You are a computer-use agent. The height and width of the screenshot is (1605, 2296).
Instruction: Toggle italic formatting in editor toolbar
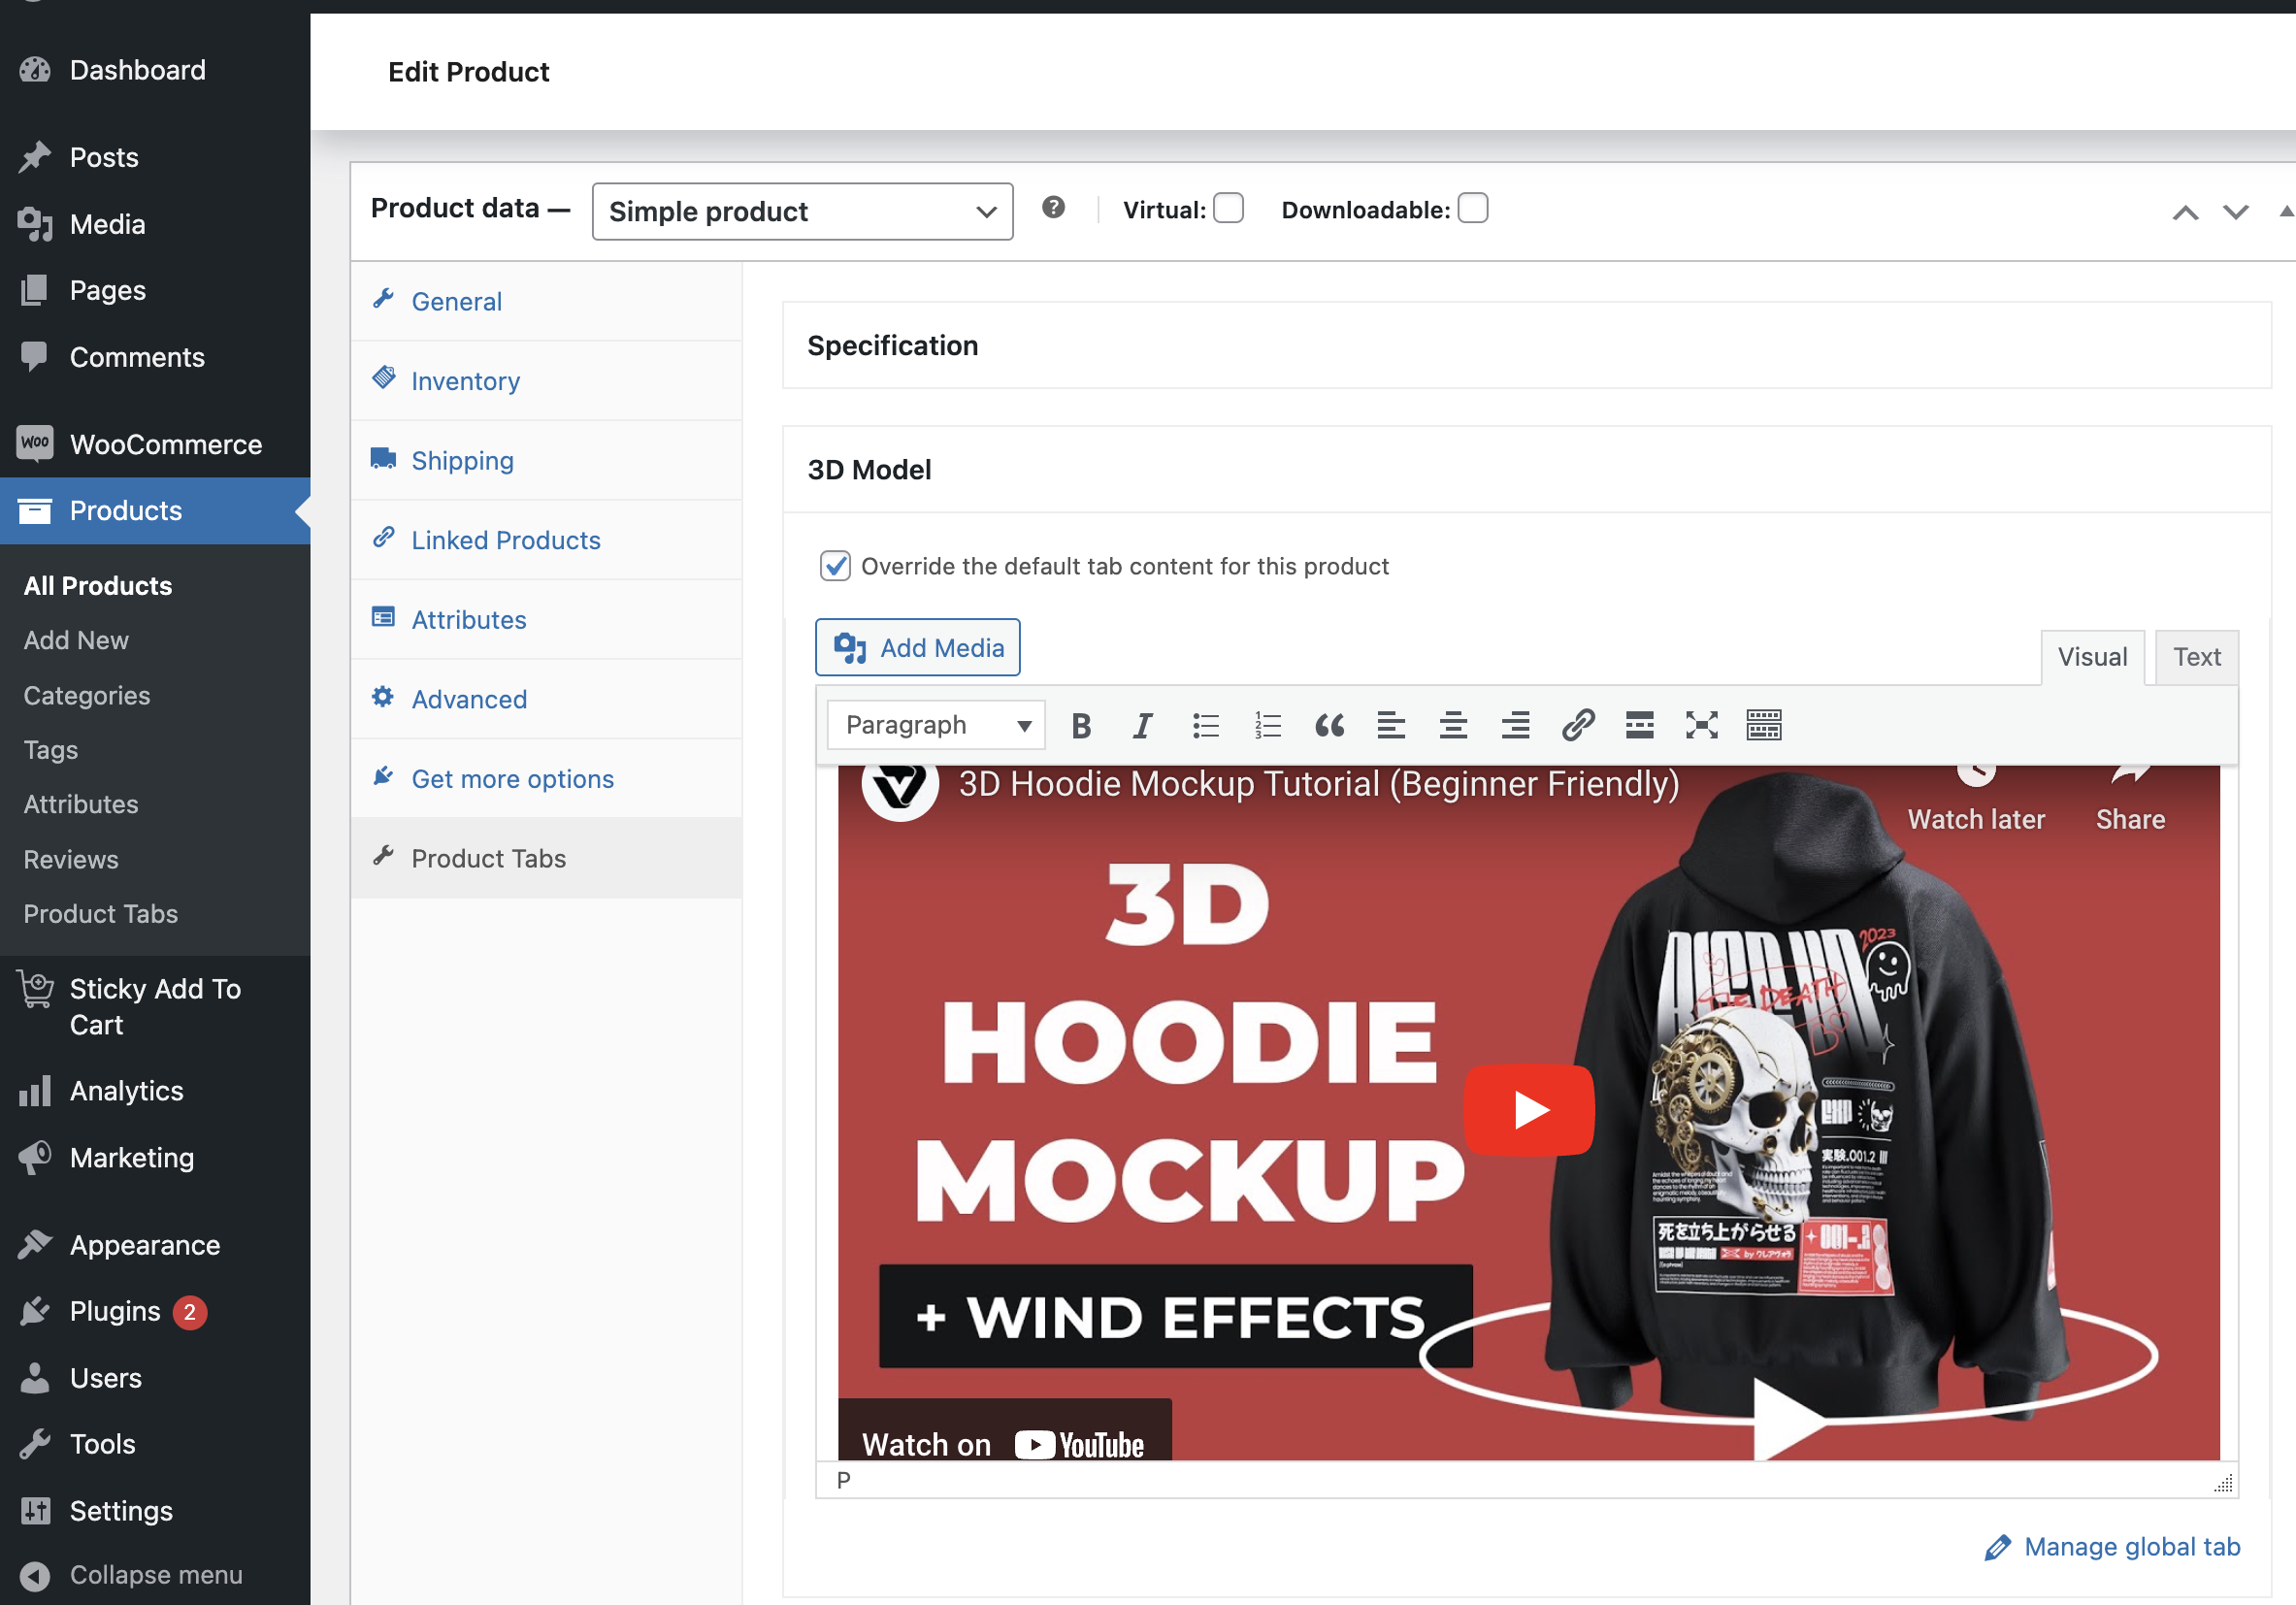(x=1142, y=725)
